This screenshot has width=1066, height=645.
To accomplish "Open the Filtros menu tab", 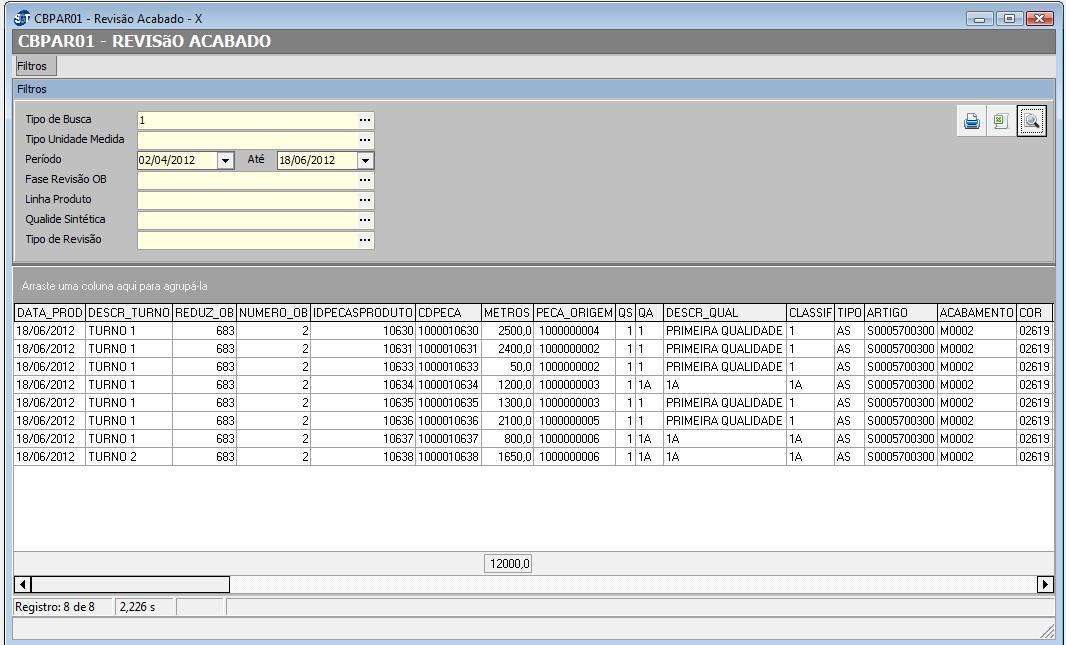I will pyautogui.click(x=32, y=66).
